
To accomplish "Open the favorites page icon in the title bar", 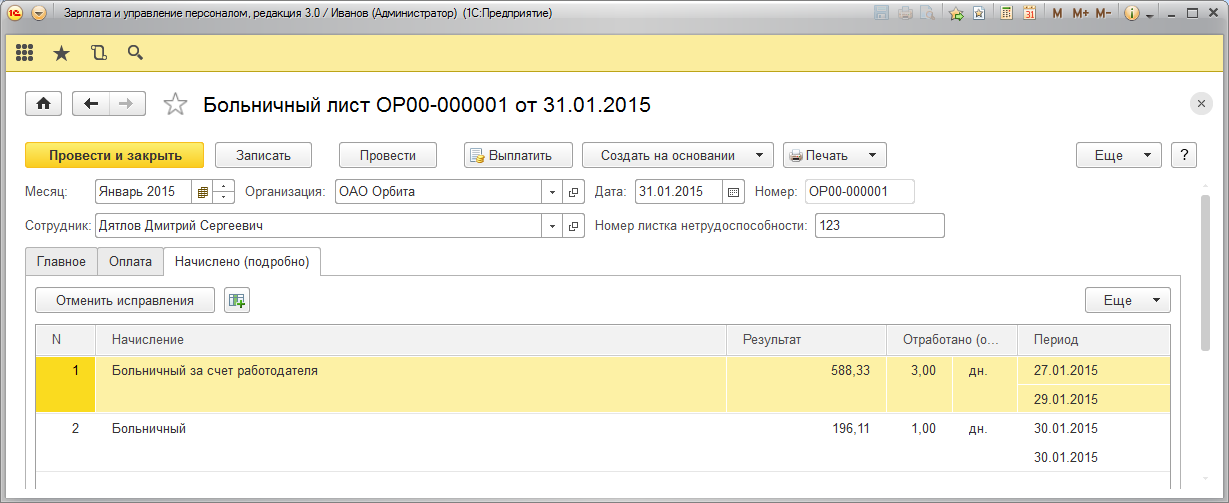I will pos(979,14).
